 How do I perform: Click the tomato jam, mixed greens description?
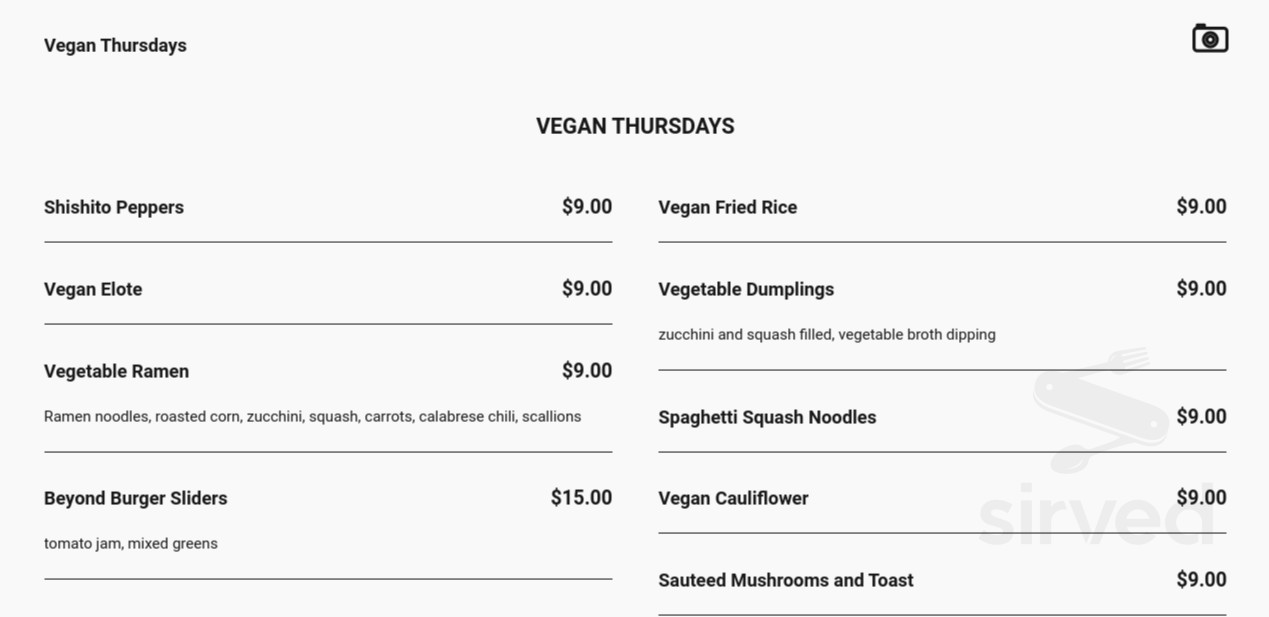pos(131,543)
